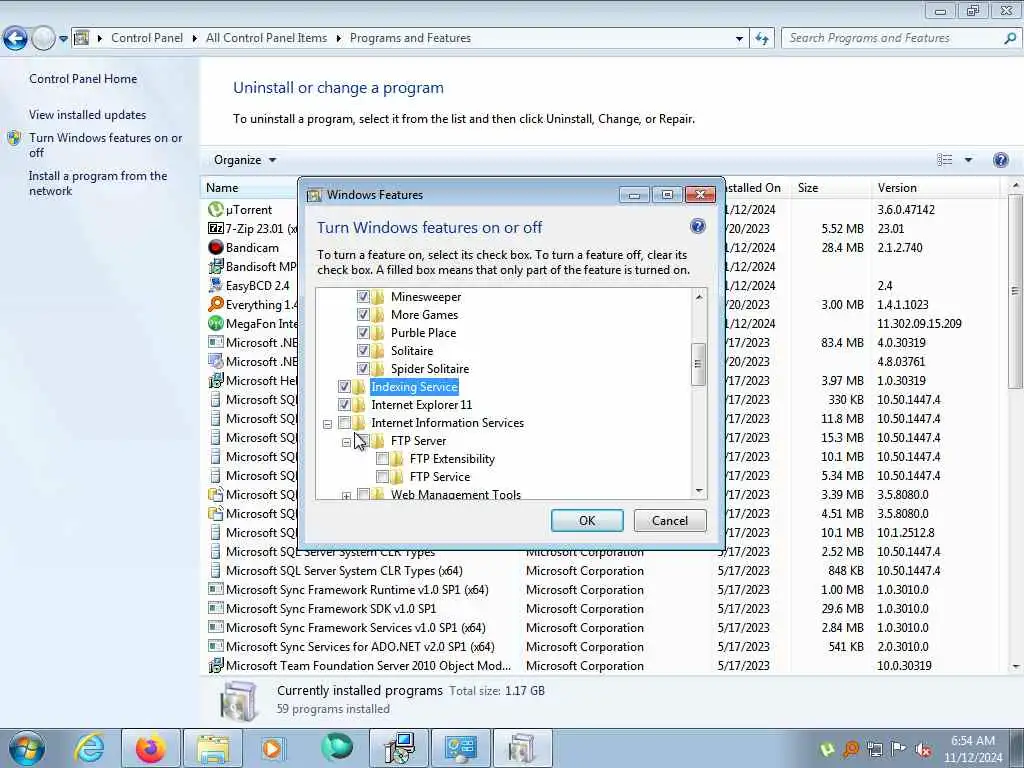
Task: Uncheck the Purble Place checkbox
Action: (363, 332)
